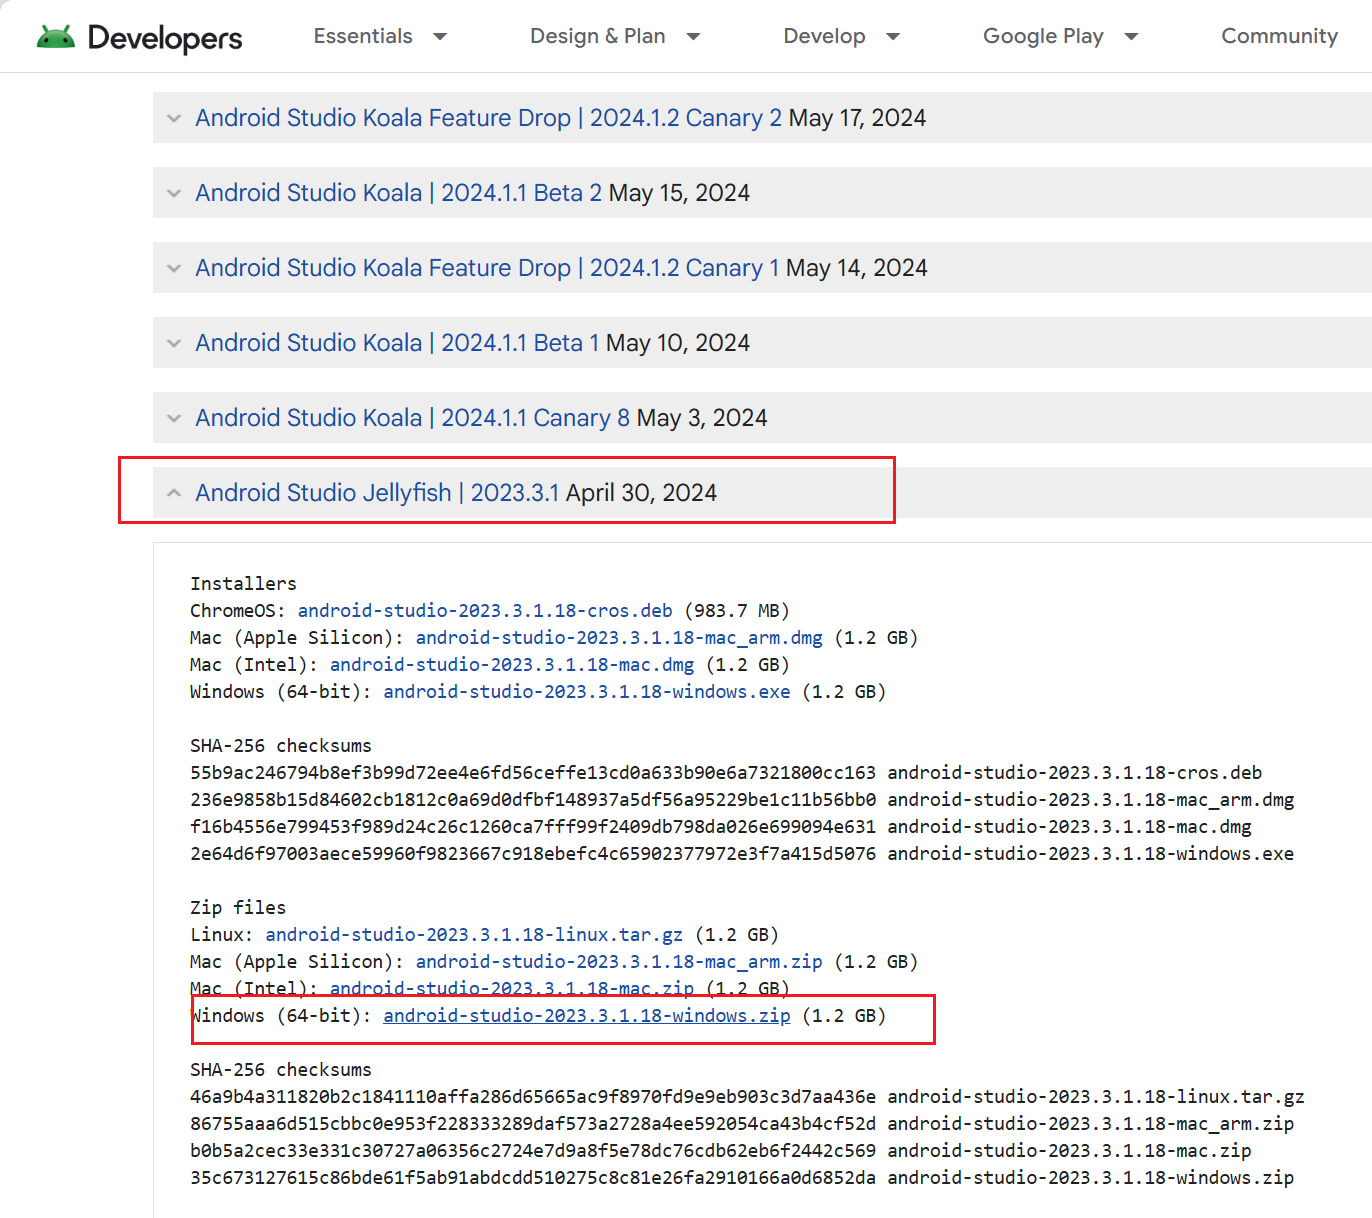Expand the Koala Feature Drop Canary 2 chevron
1372x1218 pixels.
[174, 118]
